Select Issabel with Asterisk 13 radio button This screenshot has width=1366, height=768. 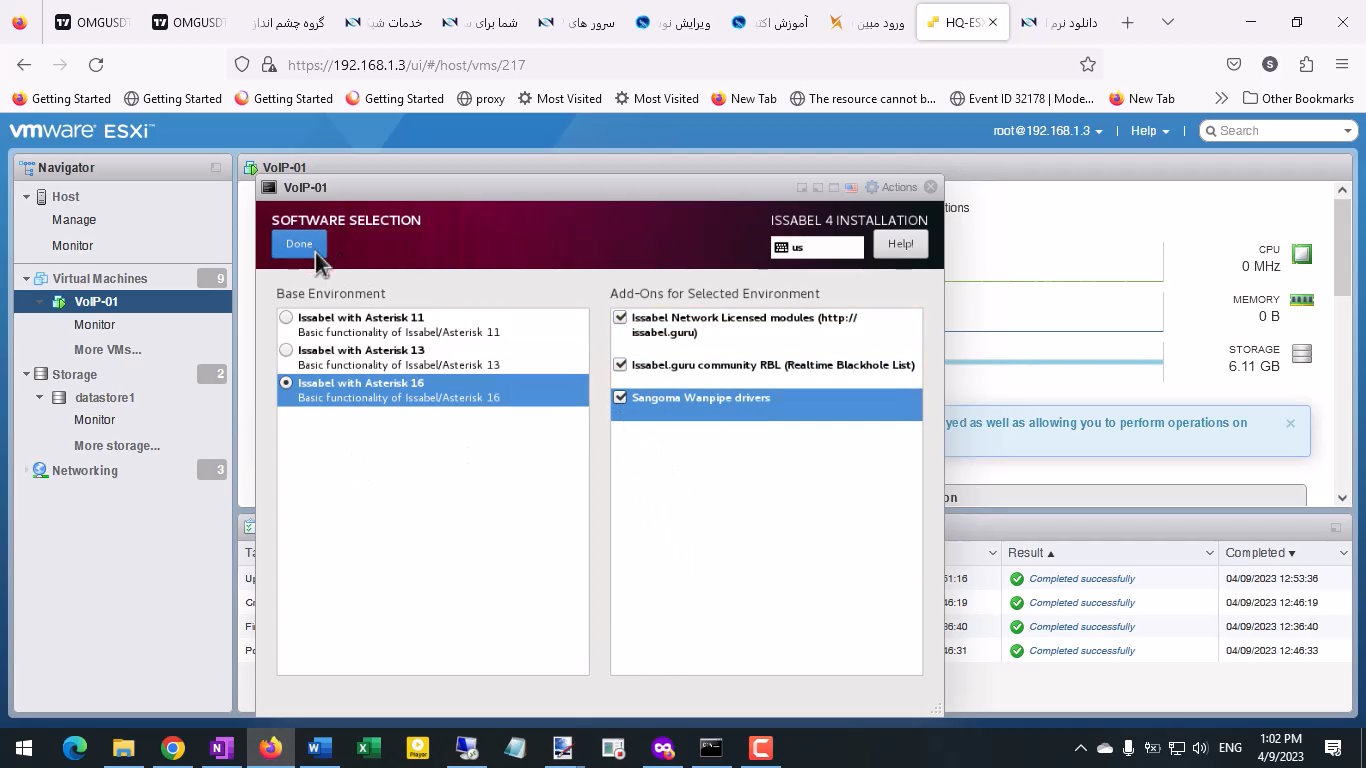pos(287,351)
